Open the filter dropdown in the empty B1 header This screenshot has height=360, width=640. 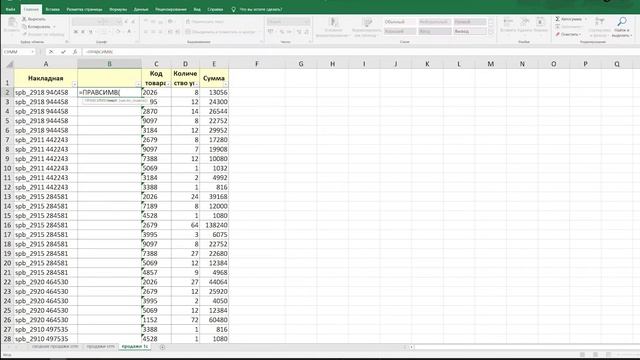(138, 84)
